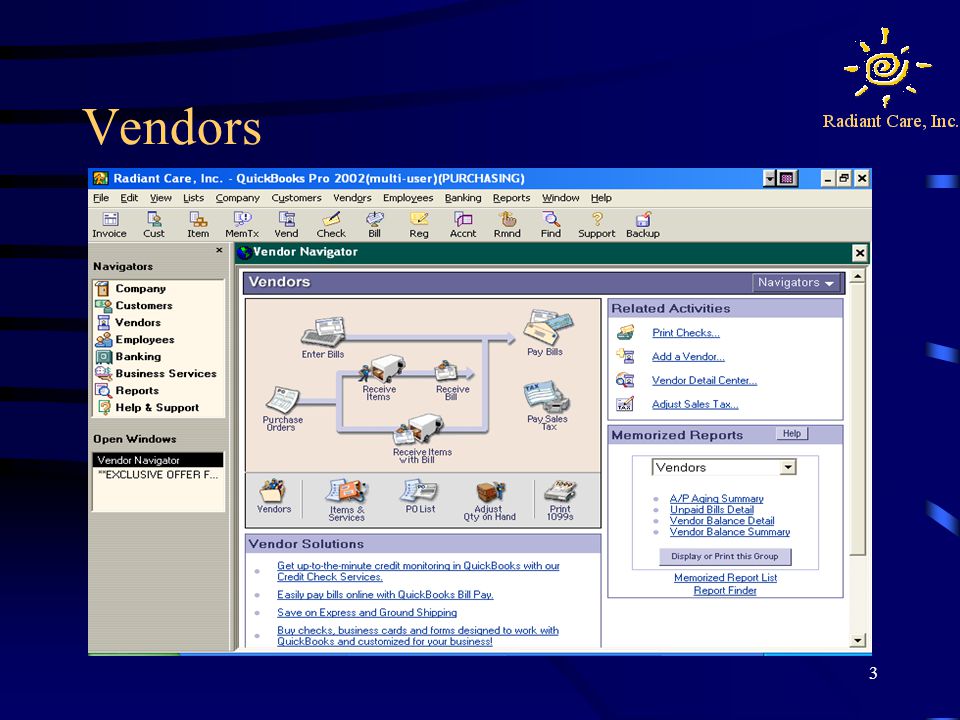Select Business Services navigator

click(x=166, y=373)
